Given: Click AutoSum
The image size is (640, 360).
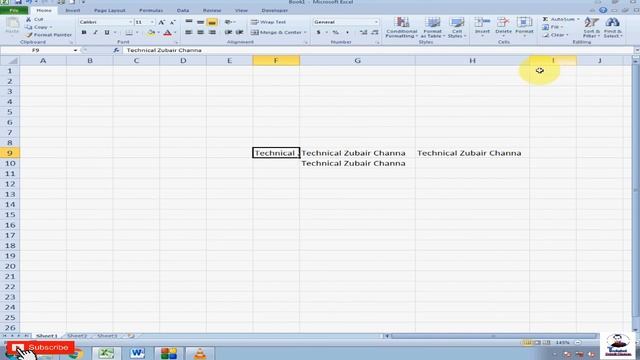Looking at the screenshot, I should click(560, 19).
